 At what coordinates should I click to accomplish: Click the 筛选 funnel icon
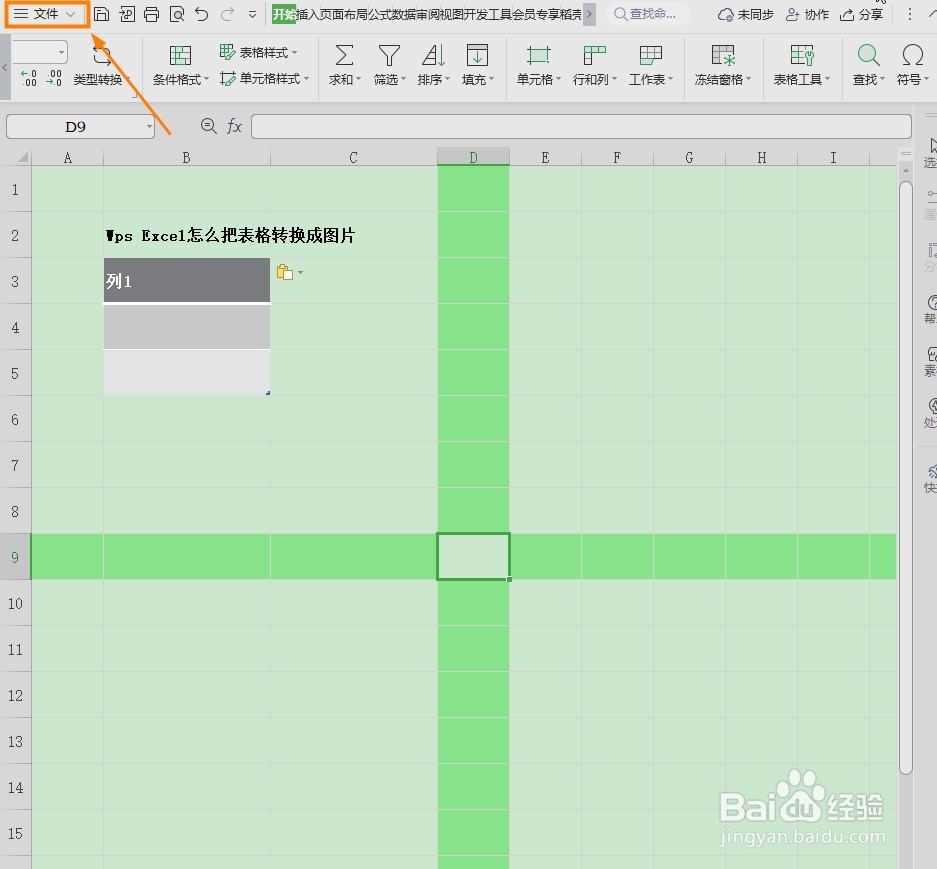[x=389, y=55]
